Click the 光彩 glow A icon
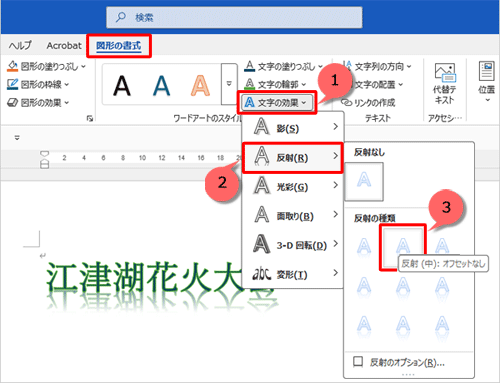500x383 pixels. point(261,185)
